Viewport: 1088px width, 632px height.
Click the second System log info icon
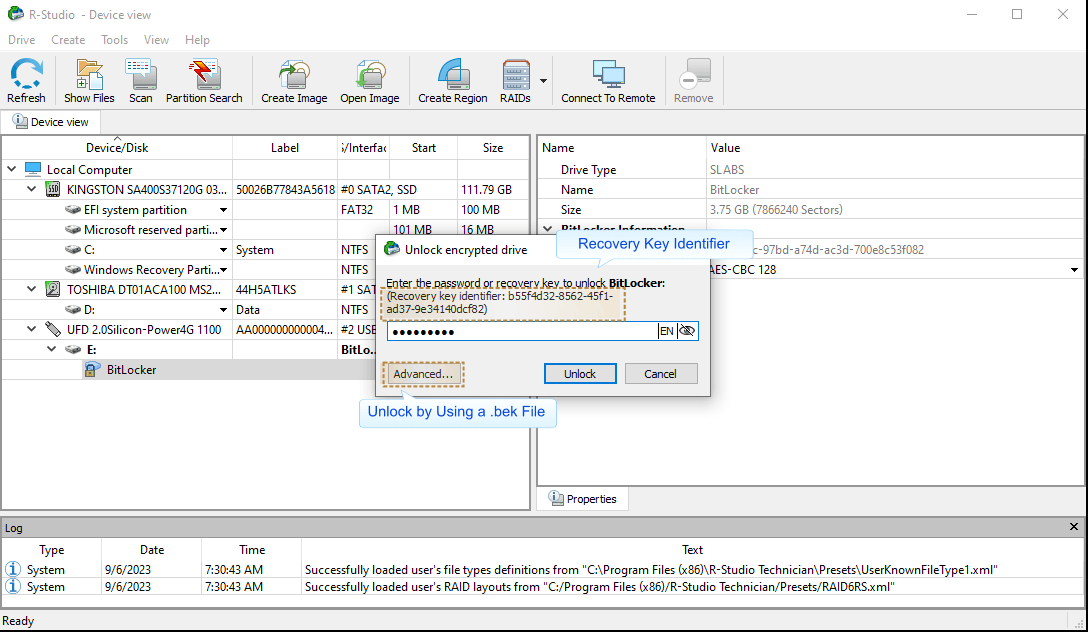pos(13,586)
